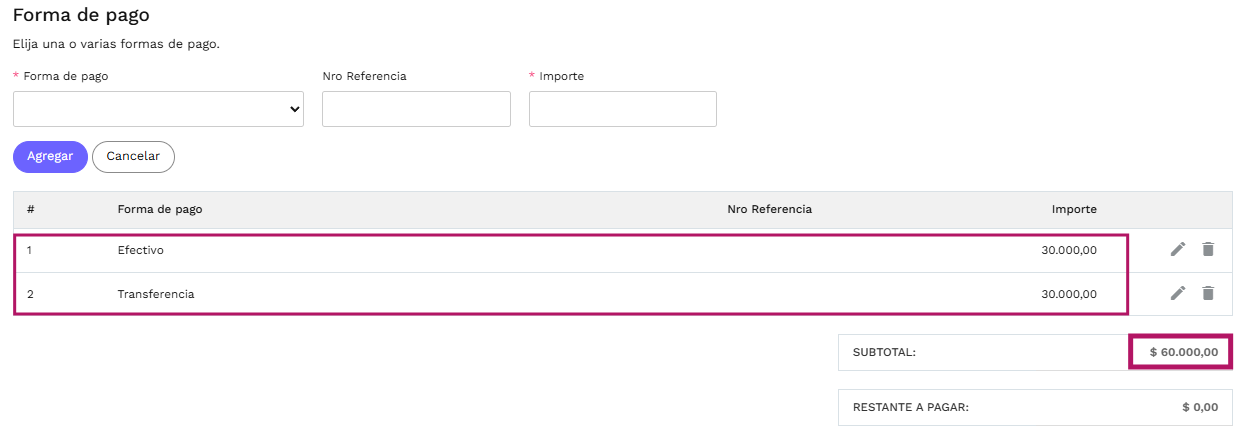Select the Transferencia cell in row 2

[156, 294]
